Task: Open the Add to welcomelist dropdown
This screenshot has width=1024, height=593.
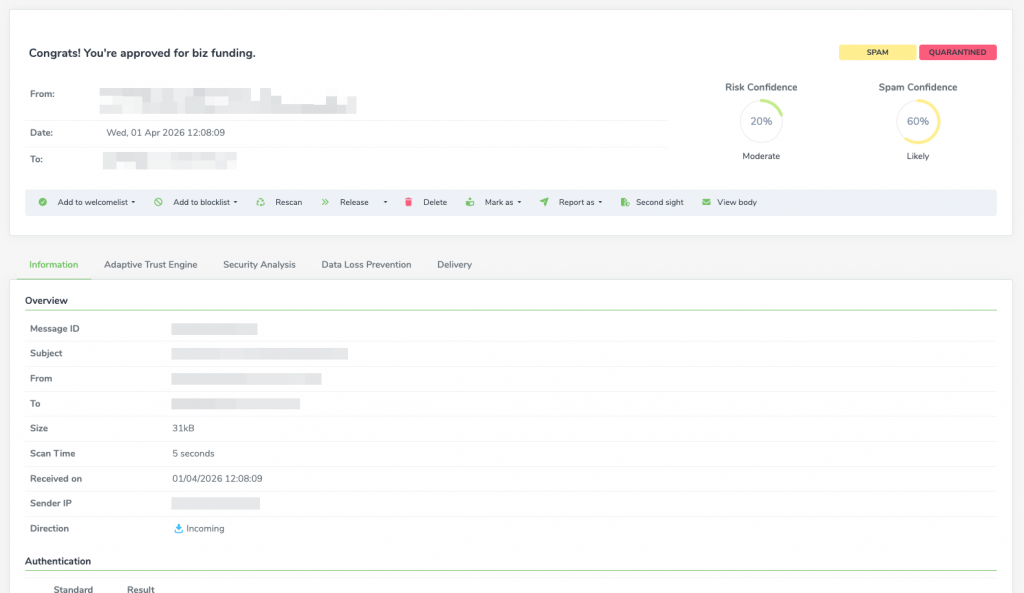Action: coord(96,202)
